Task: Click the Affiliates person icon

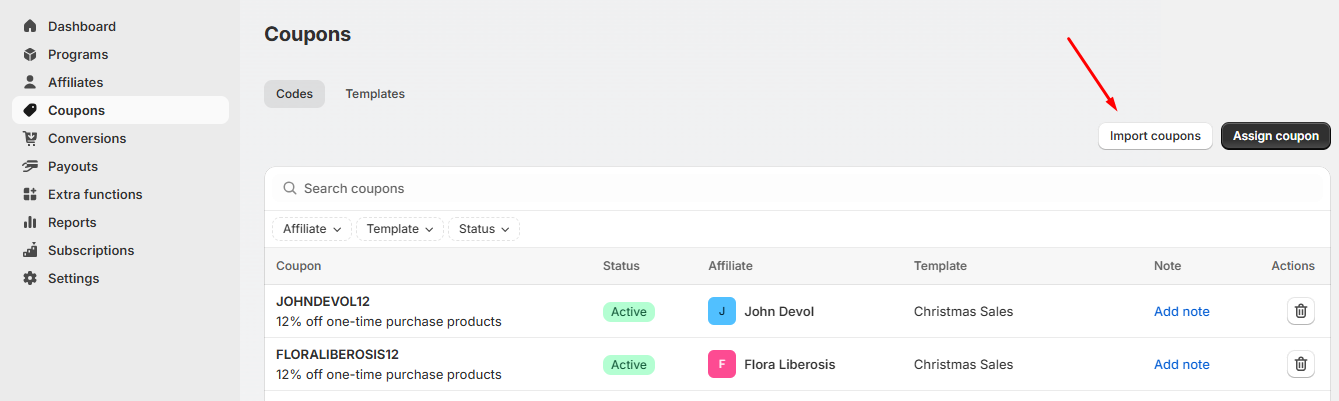Action: (30, 82)
